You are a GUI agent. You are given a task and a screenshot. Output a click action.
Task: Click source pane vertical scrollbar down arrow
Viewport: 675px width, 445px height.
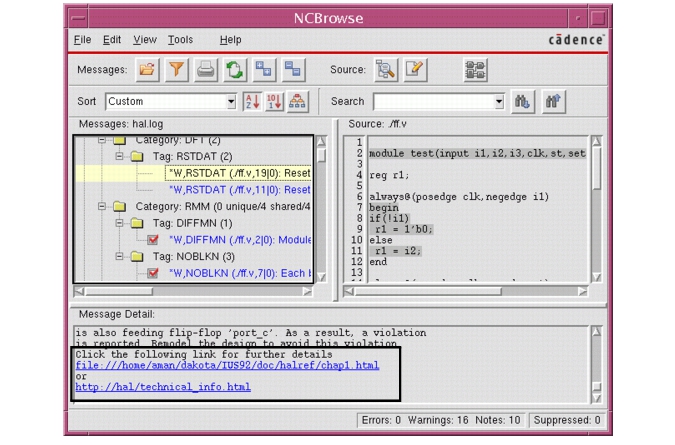[596, 277]
